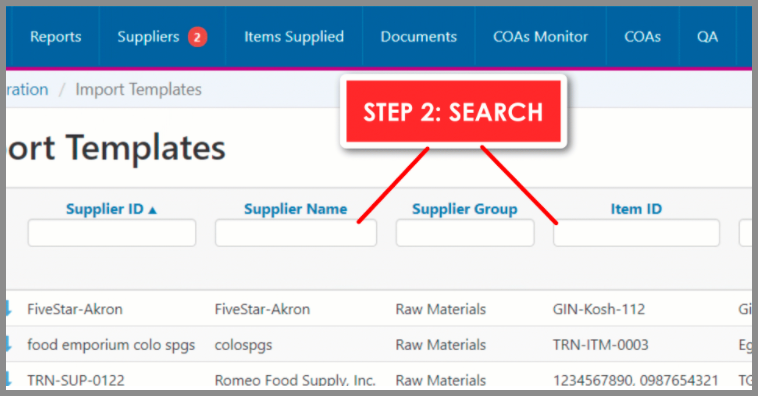The width and height of the screenshot is (758, 396).
Task: Open the Reports menu
Action: [x=56, y=37]
